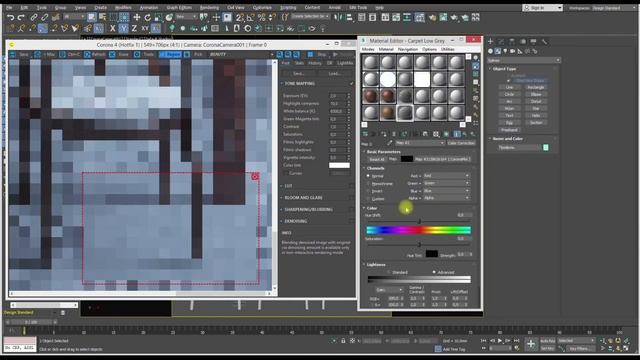Image resolution: width=640 pixels, height=360 pixels.
Task: Click the Rectangle shape button
Action: click(x=536, y=87)
